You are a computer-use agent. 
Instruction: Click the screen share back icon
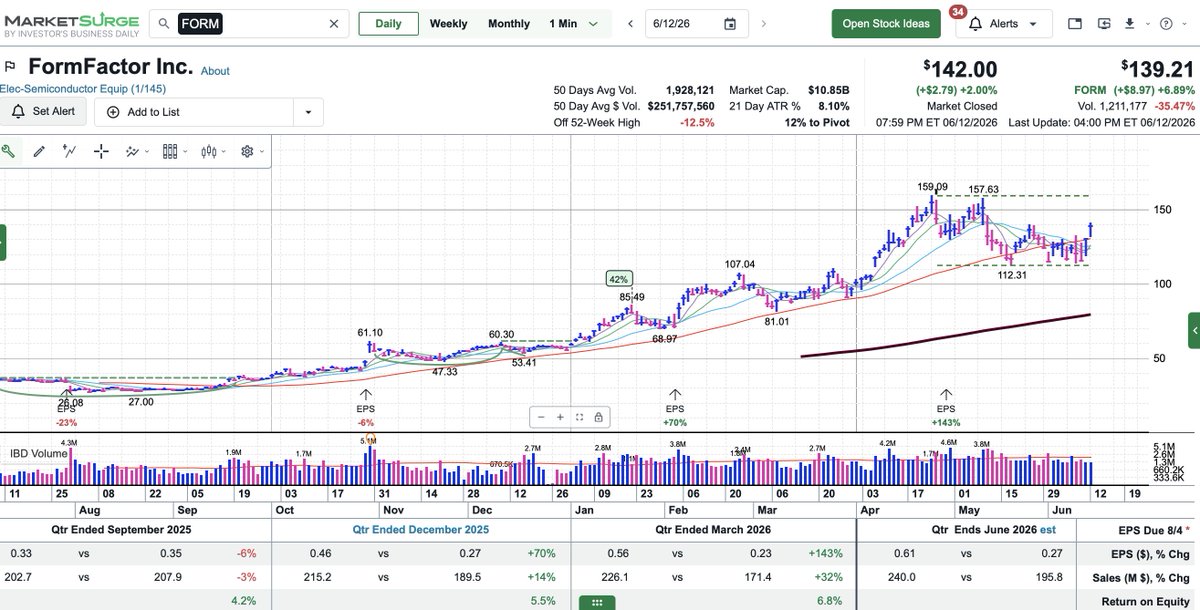(1105, 23)
